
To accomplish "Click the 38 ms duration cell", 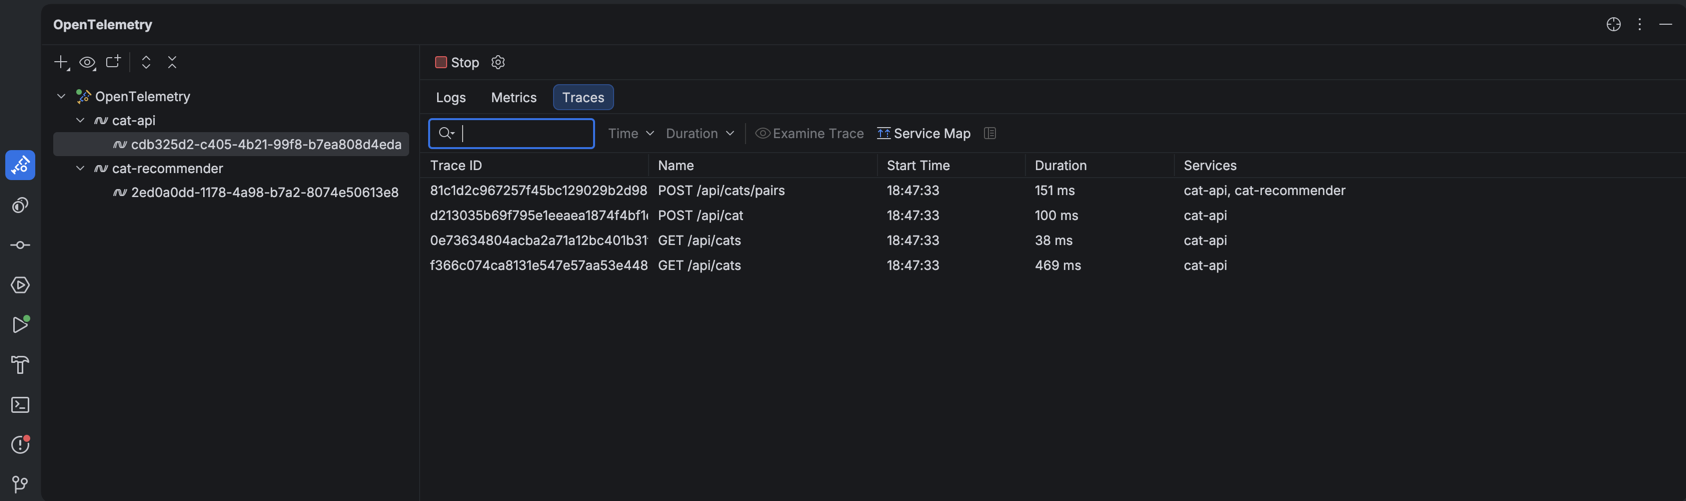I will [1053, 241].
